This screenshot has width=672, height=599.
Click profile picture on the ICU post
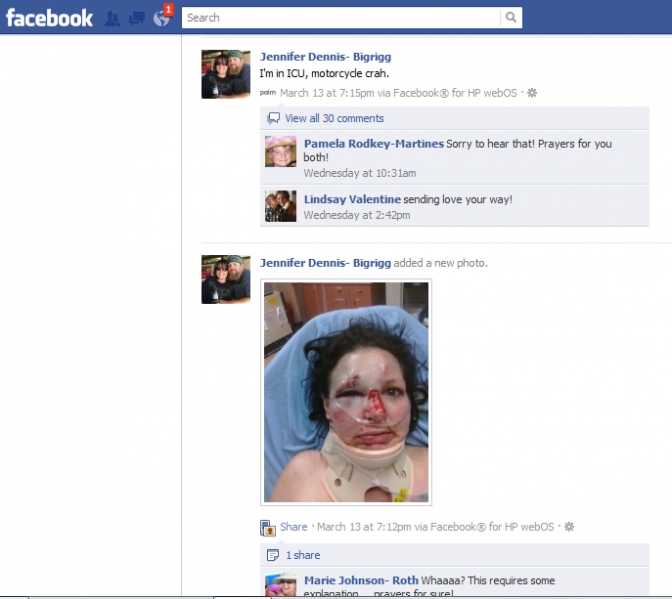pos(225,74)
